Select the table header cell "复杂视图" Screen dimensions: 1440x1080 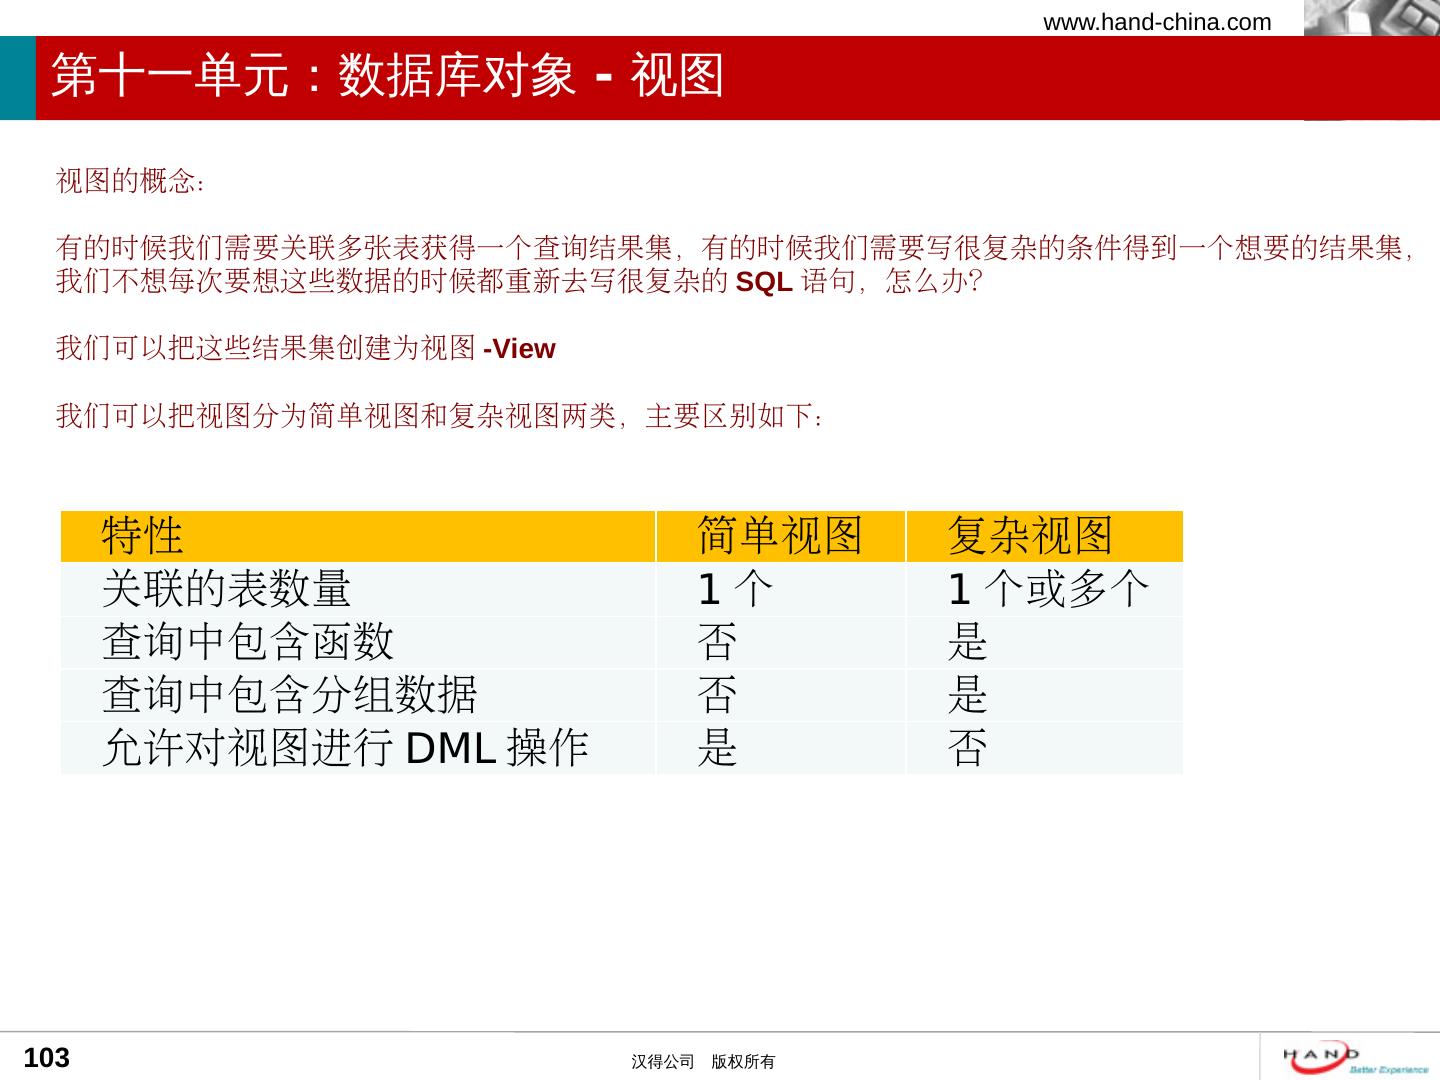click(1045, 536)
